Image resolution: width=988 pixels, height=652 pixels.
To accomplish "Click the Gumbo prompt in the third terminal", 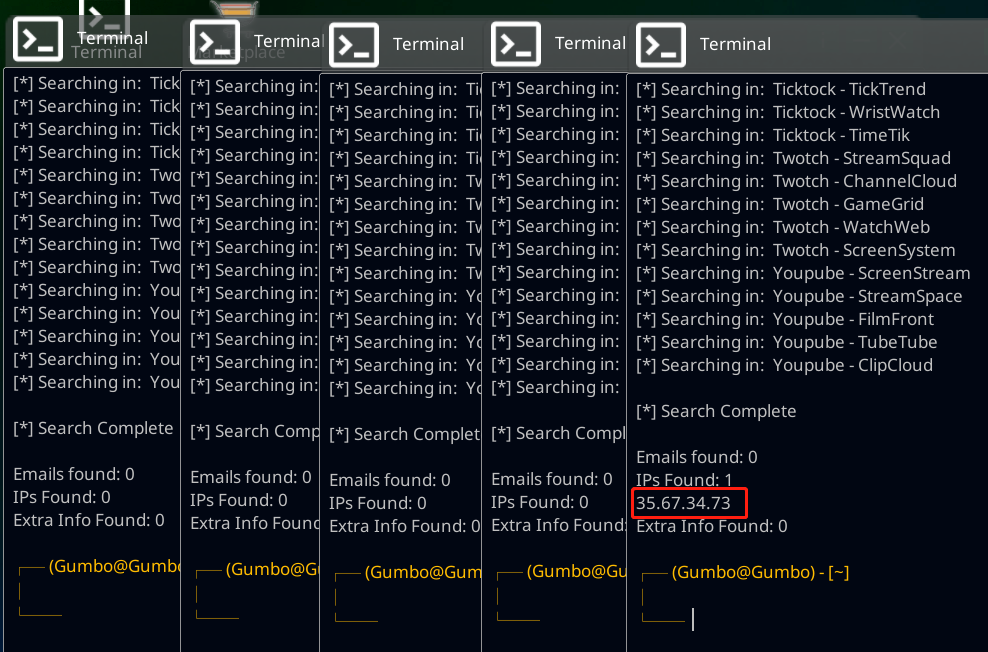I will coord(423,572).
